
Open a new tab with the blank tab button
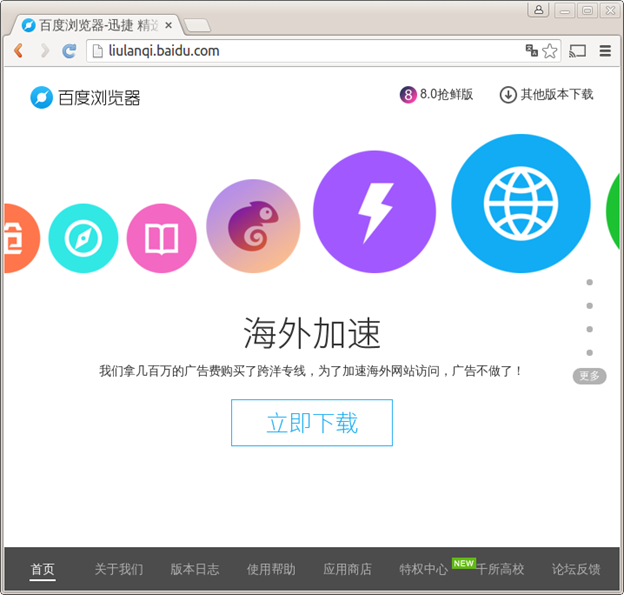click(197, 25)
